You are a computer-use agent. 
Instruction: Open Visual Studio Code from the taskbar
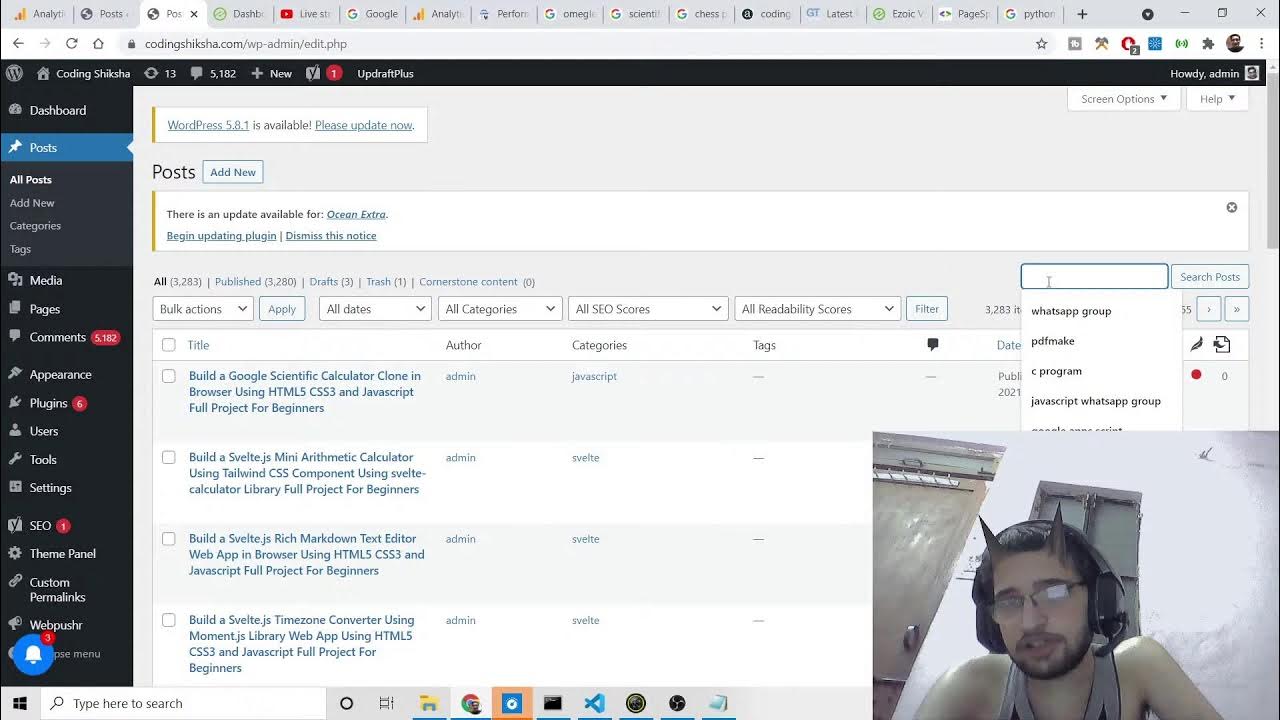[594, 703]
